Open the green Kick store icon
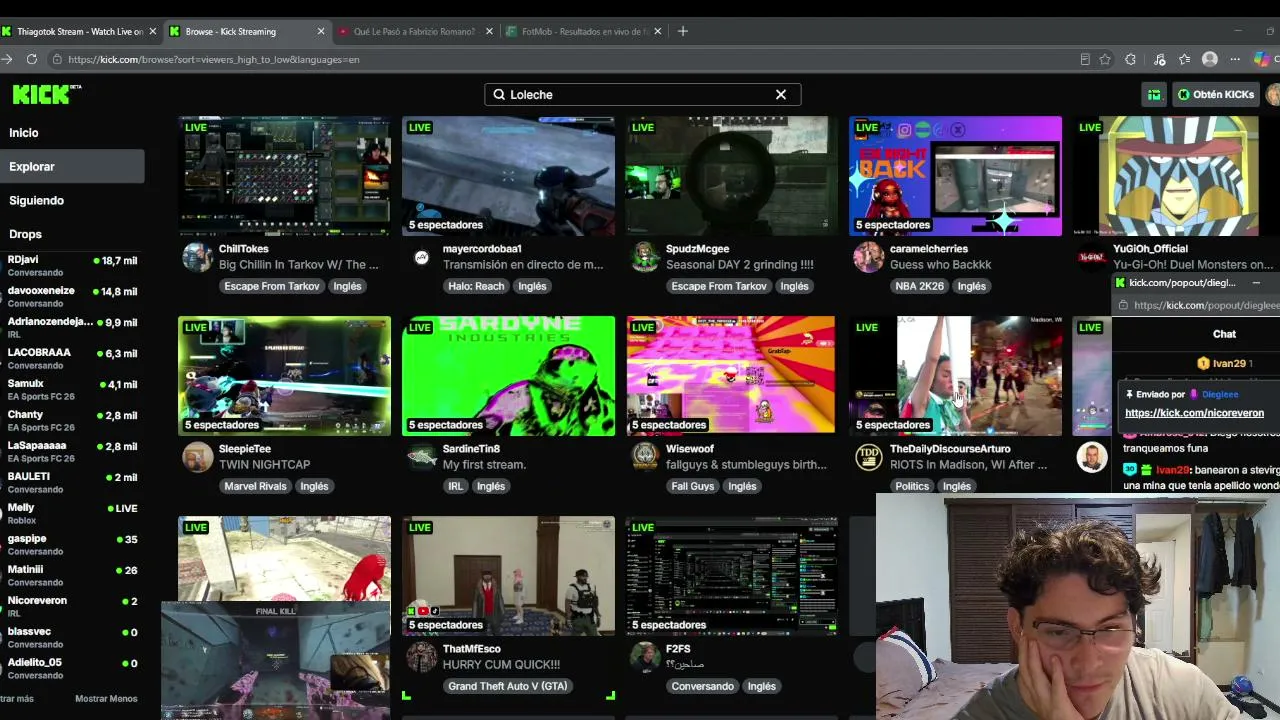This screenshot has width=1280, height=720. (1154, 94)
